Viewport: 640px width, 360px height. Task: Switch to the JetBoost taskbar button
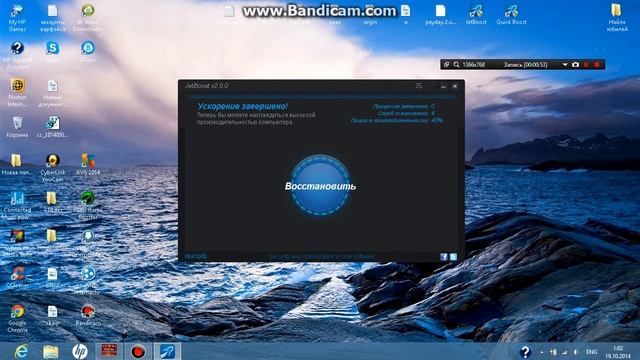[x=167, y=351]
